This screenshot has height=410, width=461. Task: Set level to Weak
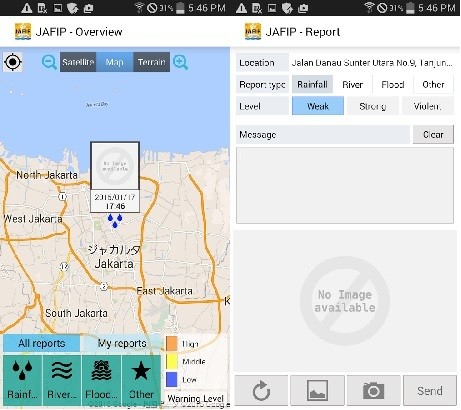click(x=318, y=106)
